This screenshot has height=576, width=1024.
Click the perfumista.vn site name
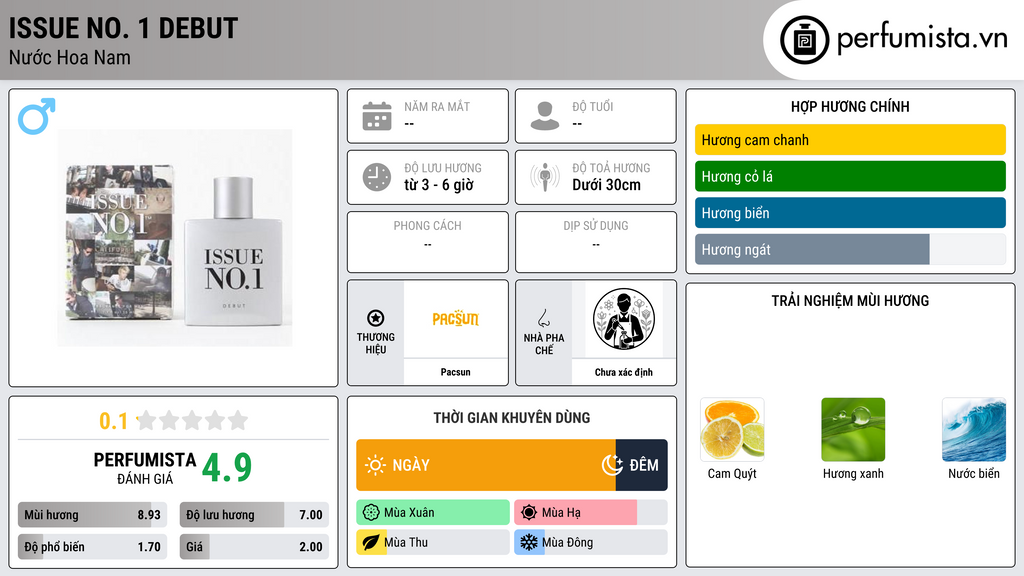tap(922, 38)
